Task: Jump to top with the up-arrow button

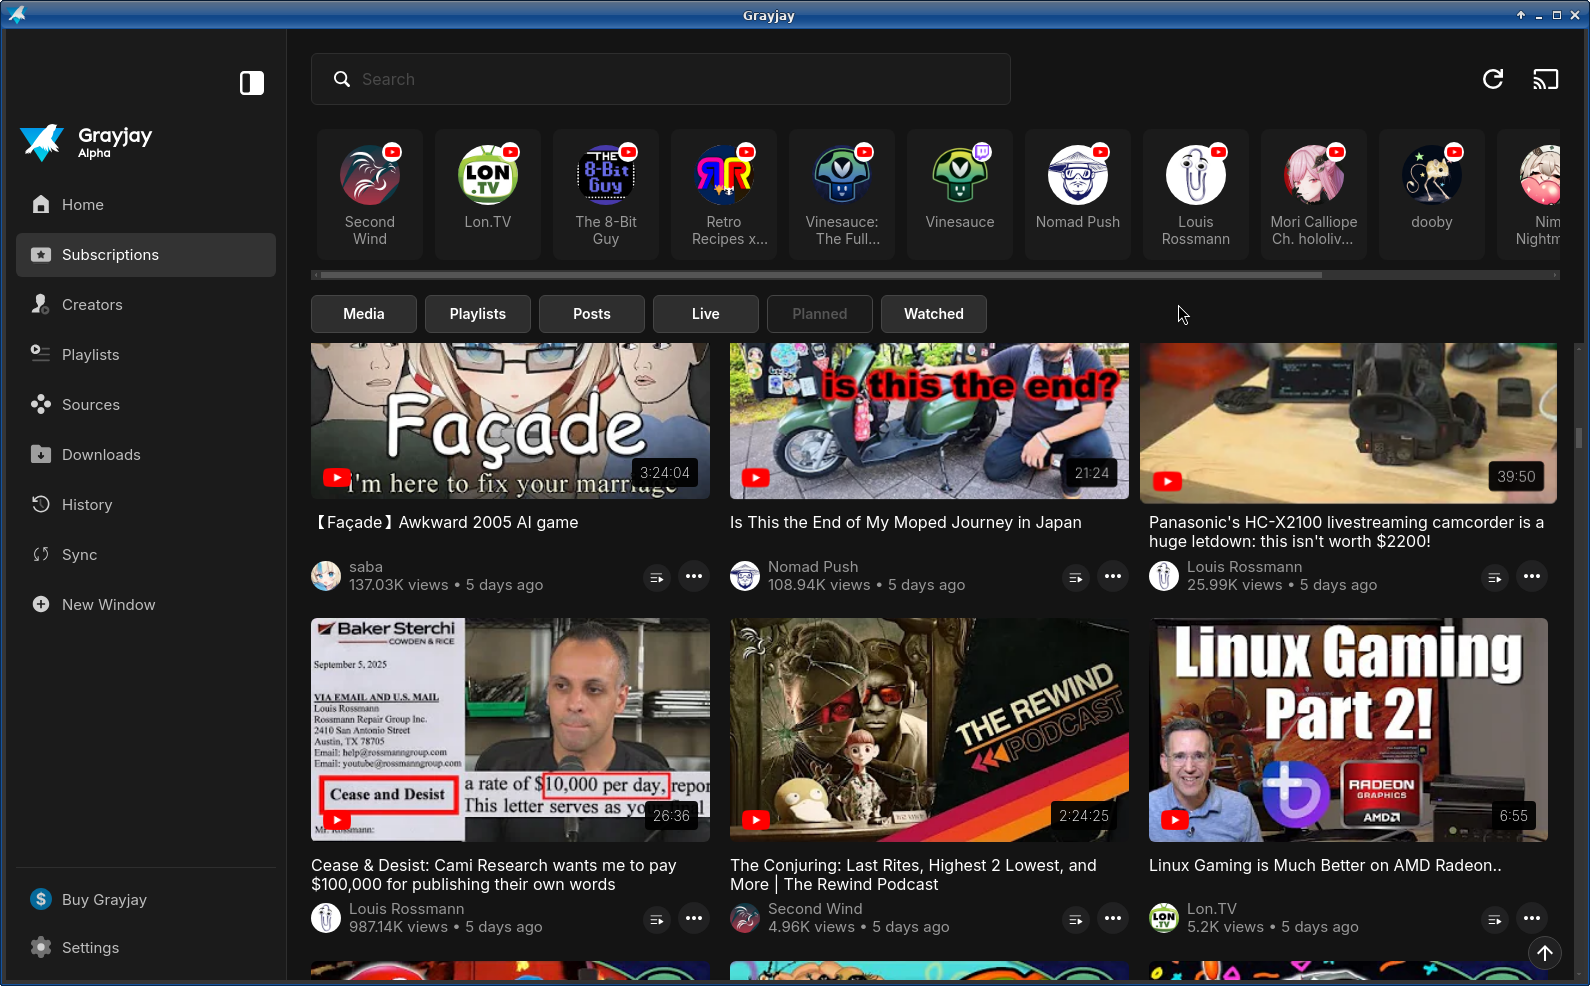Action: [x=1545, y=953]
